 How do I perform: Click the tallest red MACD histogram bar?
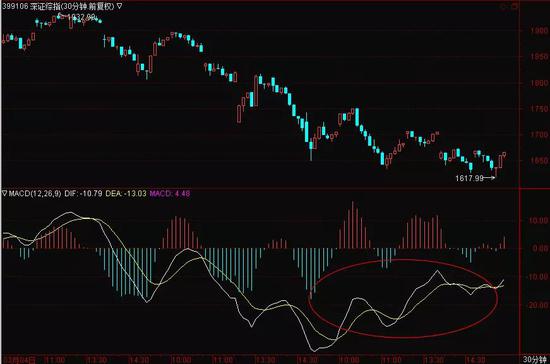pyautogui.click(x=353, y=225)
